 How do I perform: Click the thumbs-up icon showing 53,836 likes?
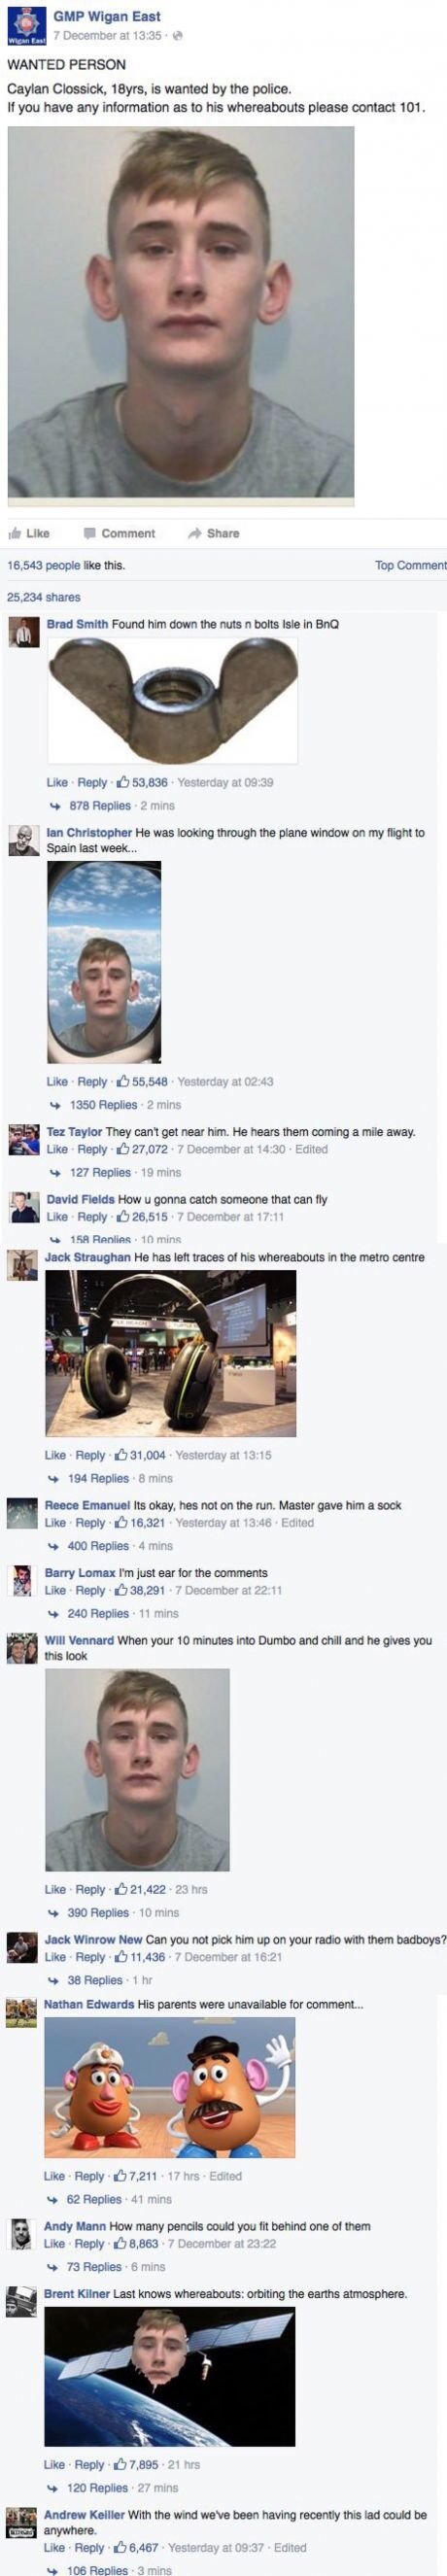[124, 782]
